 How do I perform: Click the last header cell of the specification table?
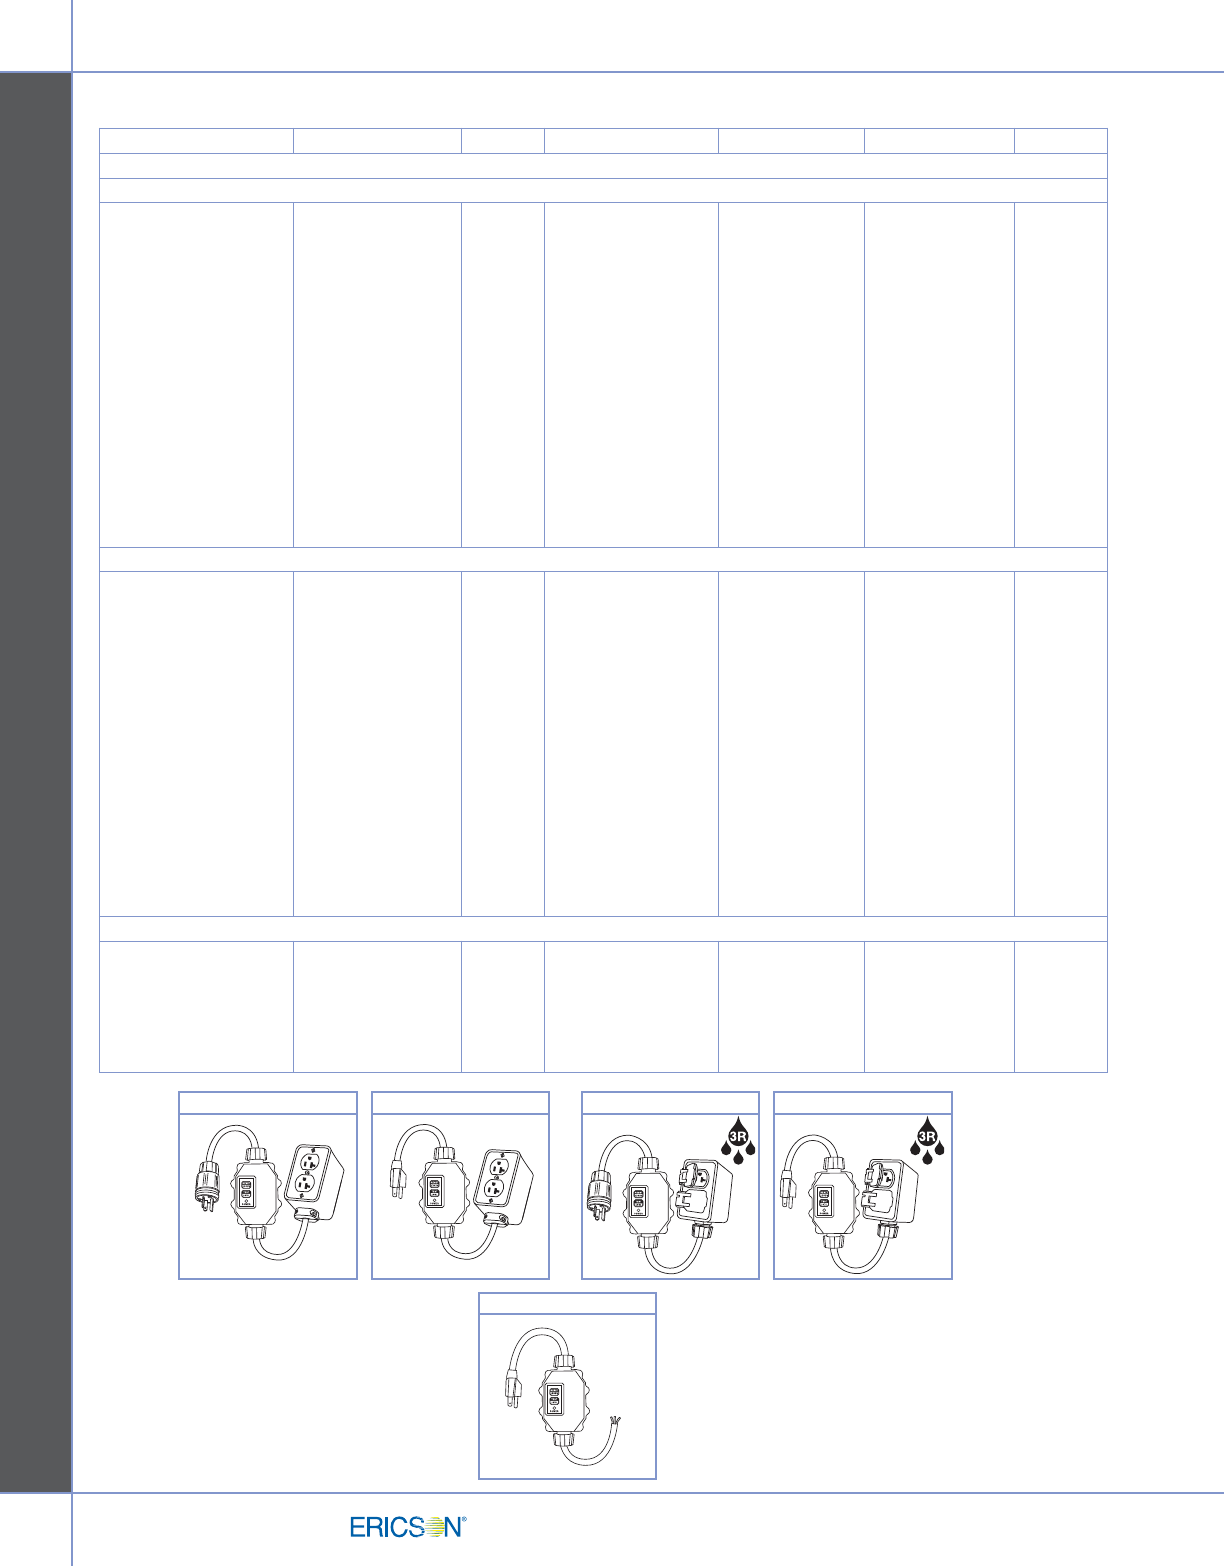click(x=1061, y=141)
